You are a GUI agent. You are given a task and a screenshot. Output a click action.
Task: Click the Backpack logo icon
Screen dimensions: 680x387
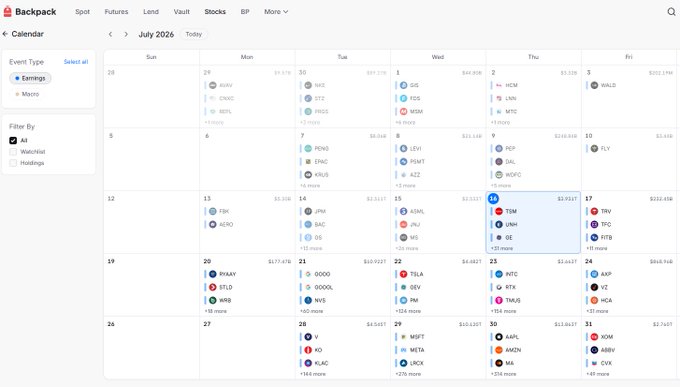(x=7, y=11)
